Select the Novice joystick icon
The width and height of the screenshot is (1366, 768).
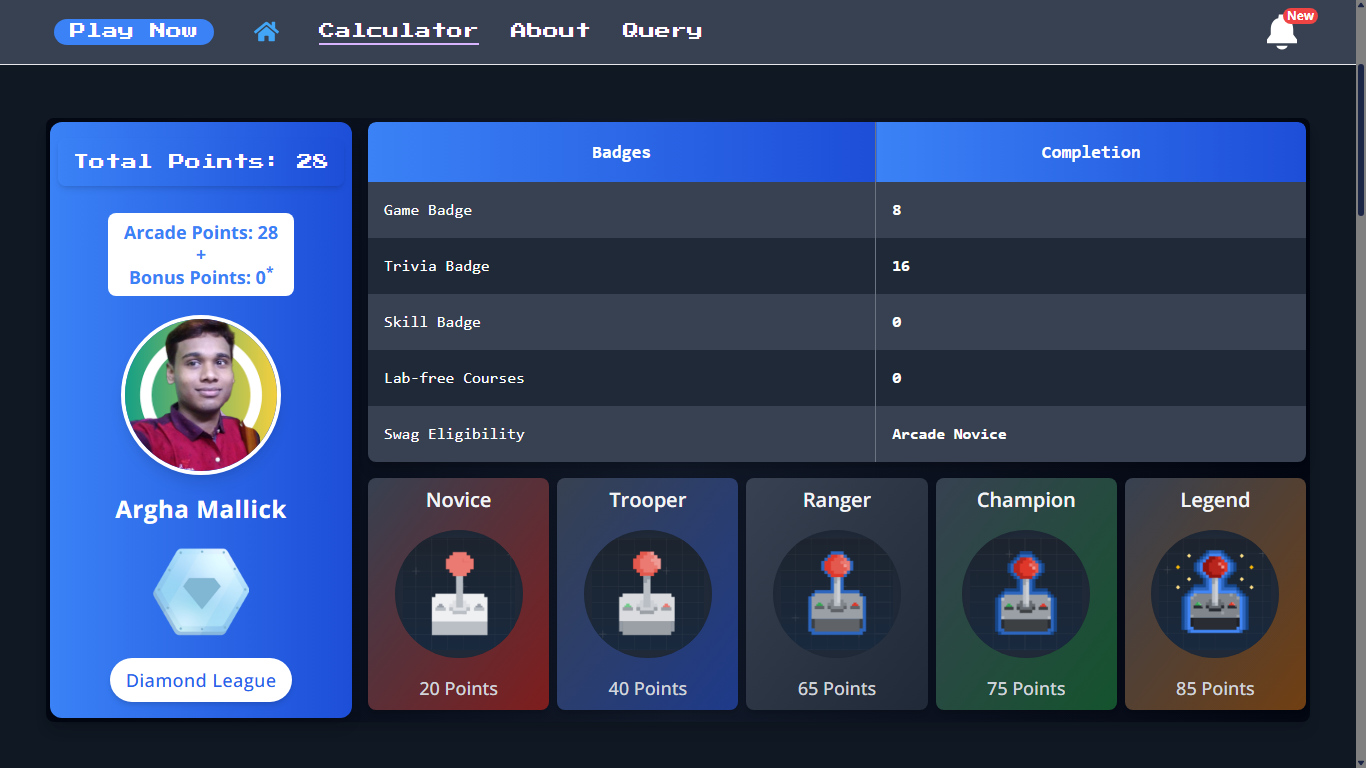[x=458, y=593]
